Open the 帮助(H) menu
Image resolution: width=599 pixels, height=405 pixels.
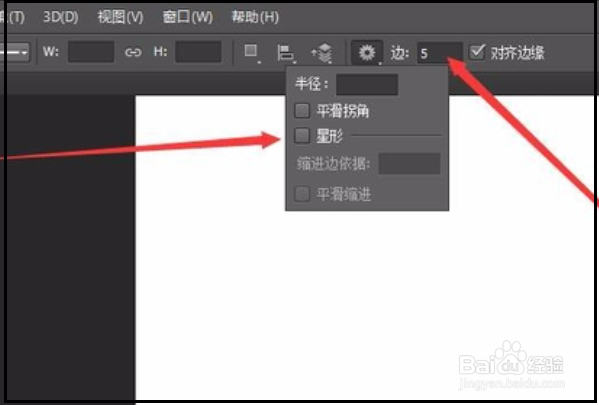[x=255, y=17]
